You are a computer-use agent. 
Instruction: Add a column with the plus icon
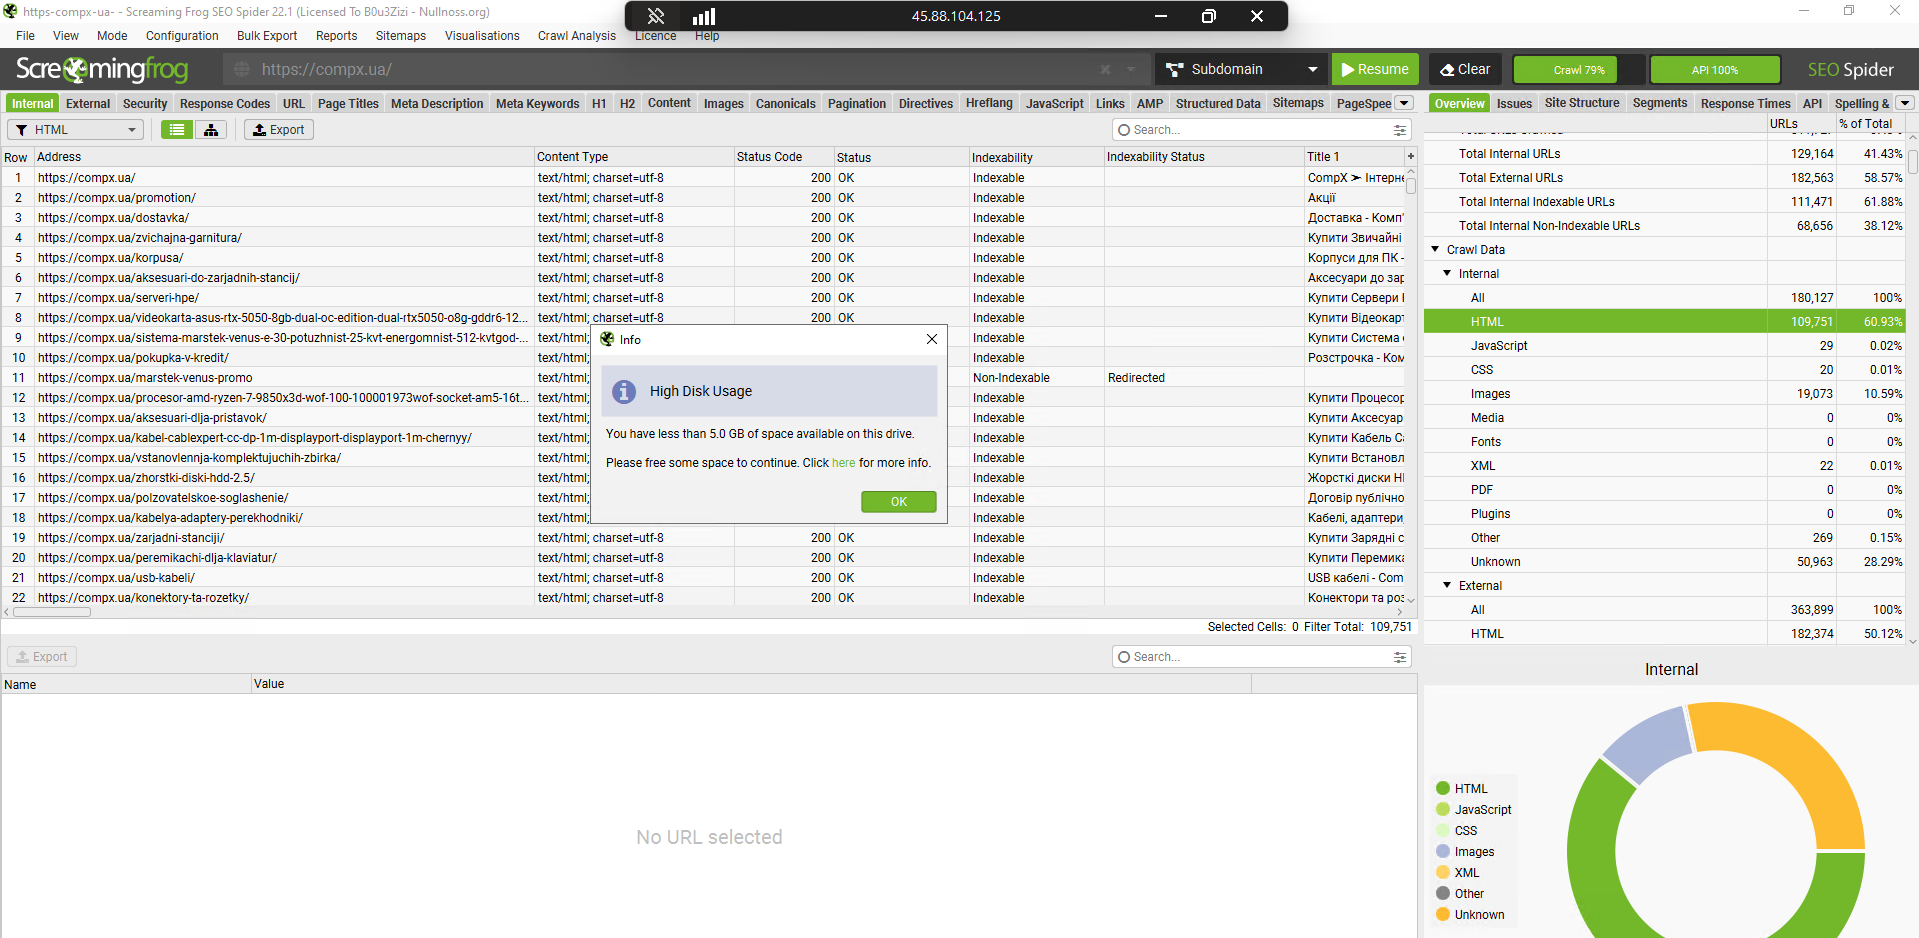[1411, 156]
